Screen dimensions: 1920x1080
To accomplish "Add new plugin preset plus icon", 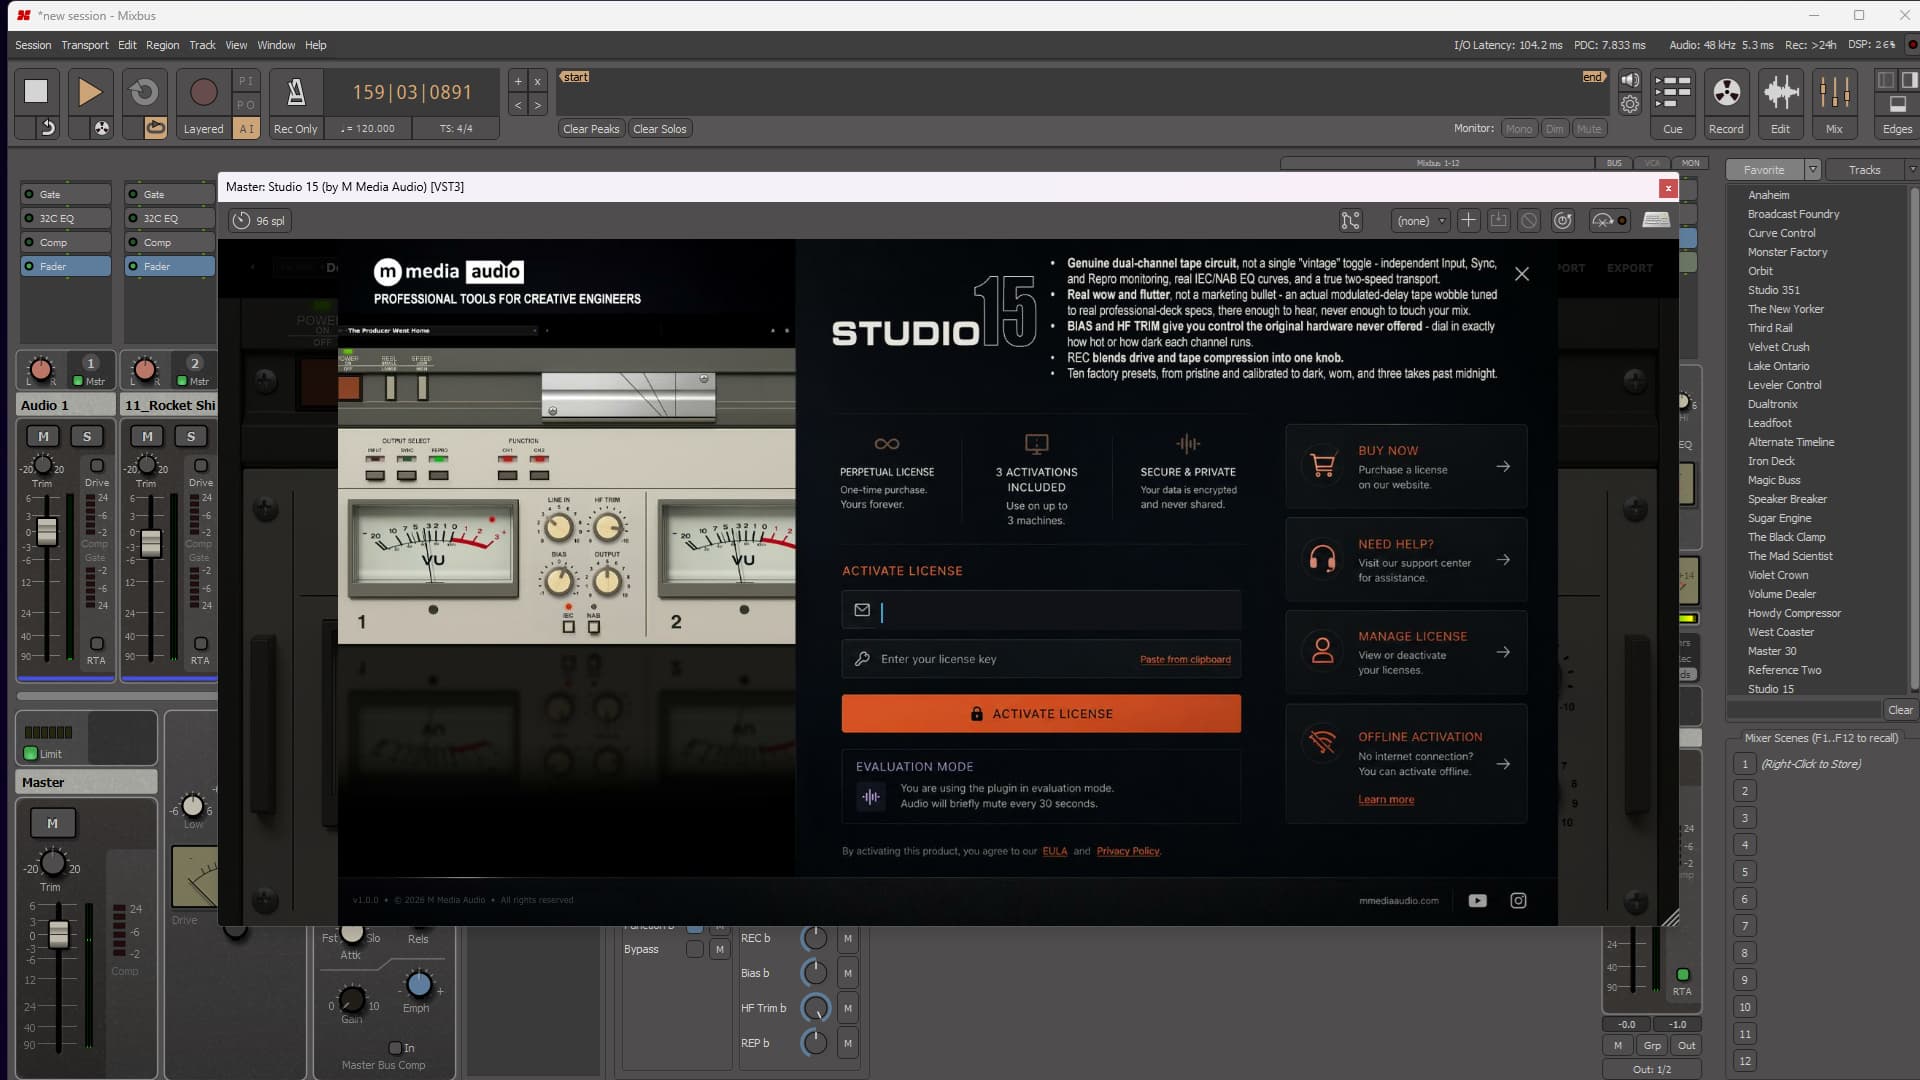I will (1468, 221).
